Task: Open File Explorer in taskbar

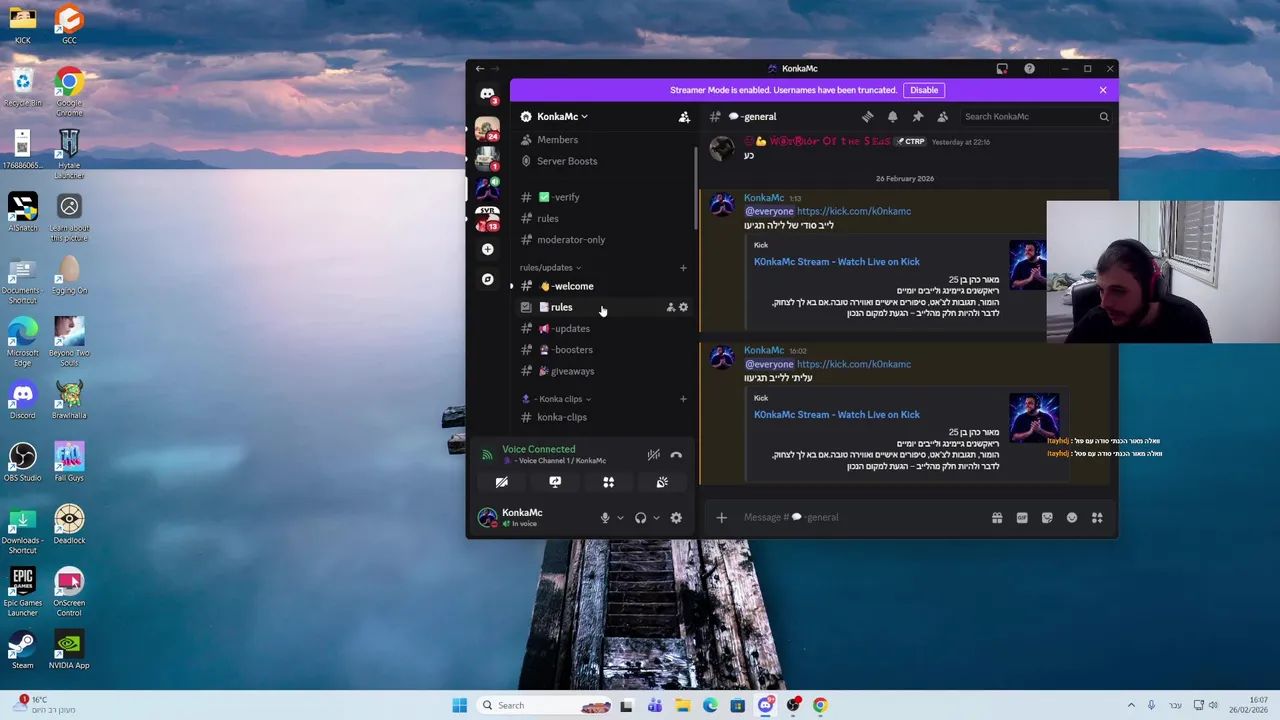Action: click(682, 705)
